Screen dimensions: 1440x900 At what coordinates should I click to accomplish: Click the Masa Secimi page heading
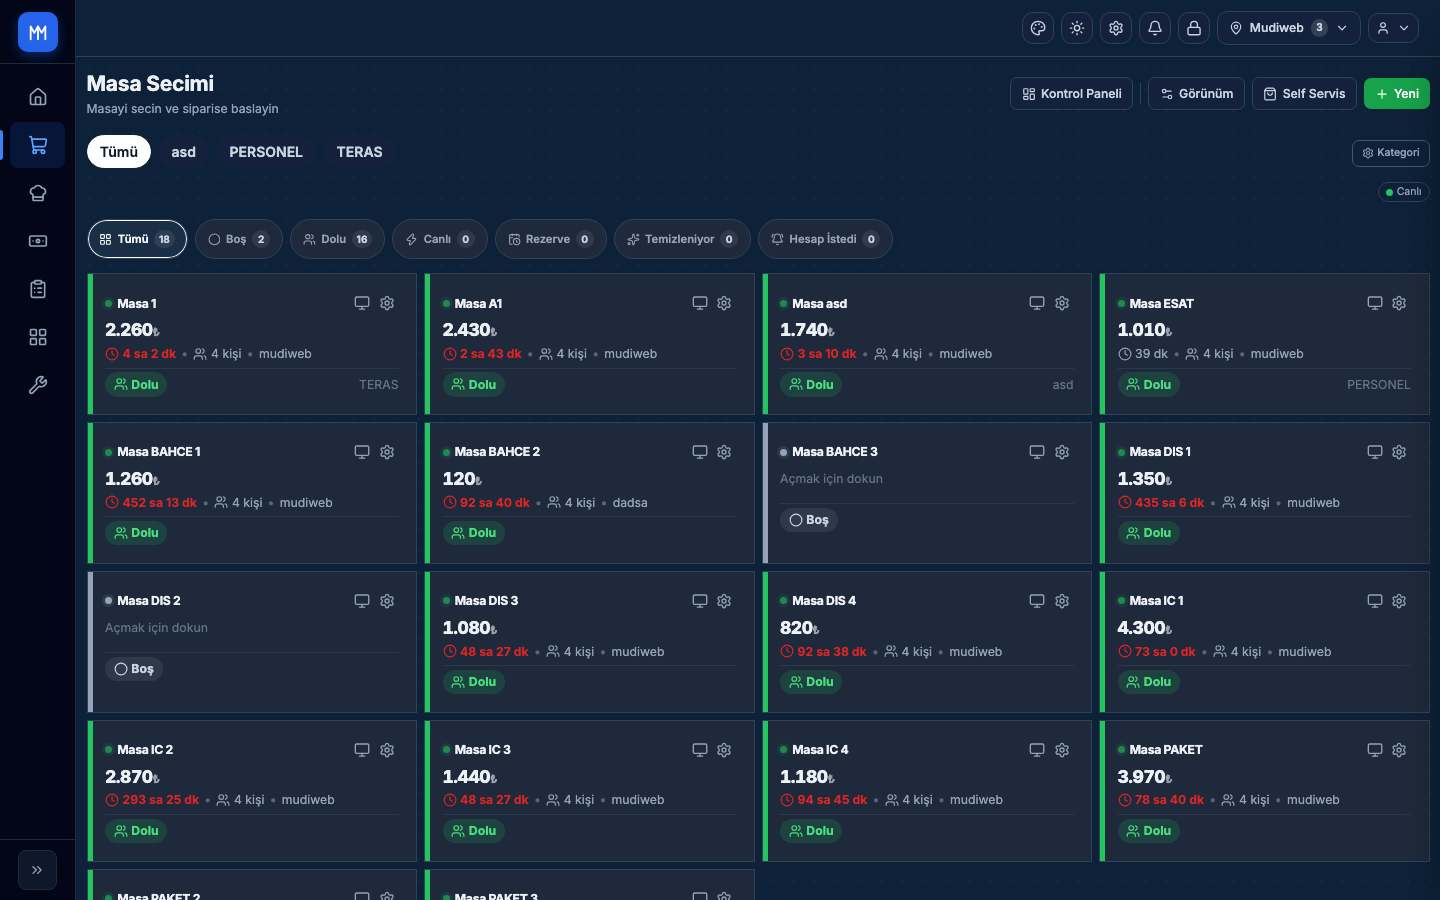point(150,84)
